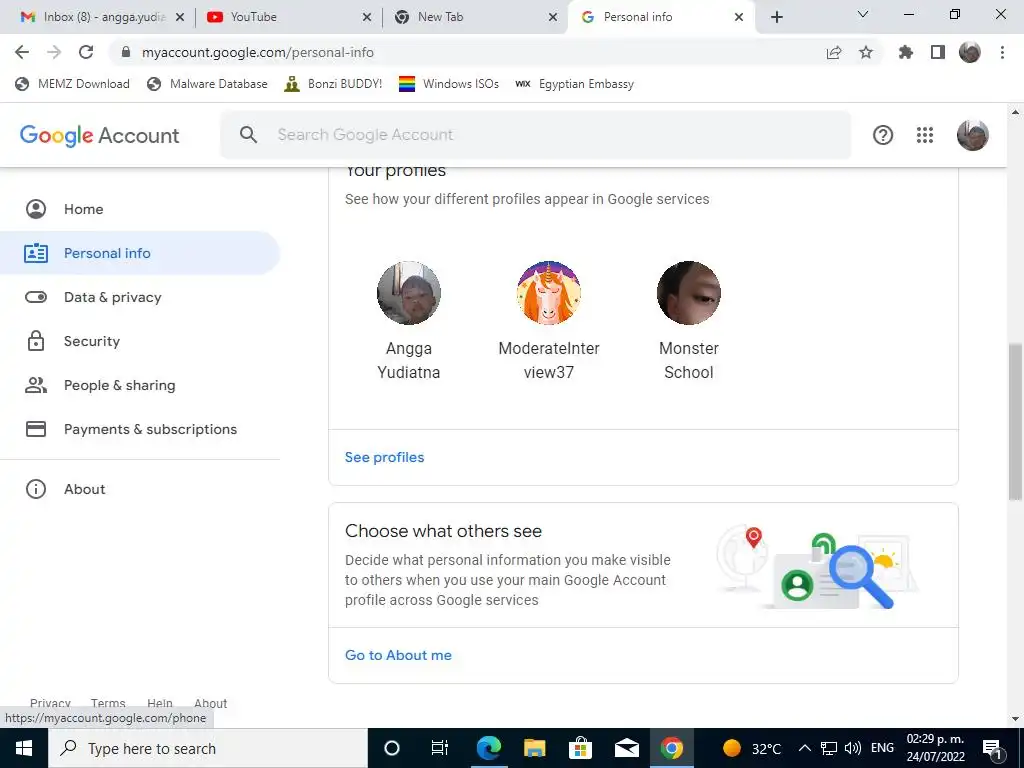
Task: Open Microsoft Store from taskbar
Action: tap(580, 748)
